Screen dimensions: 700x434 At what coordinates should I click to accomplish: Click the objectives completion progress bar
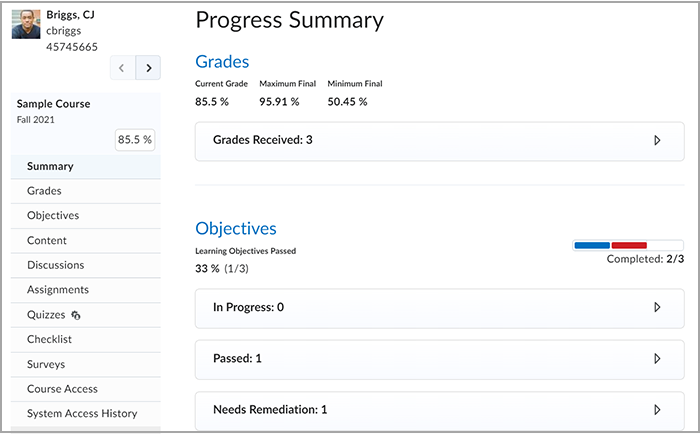(x=628, y=245)
